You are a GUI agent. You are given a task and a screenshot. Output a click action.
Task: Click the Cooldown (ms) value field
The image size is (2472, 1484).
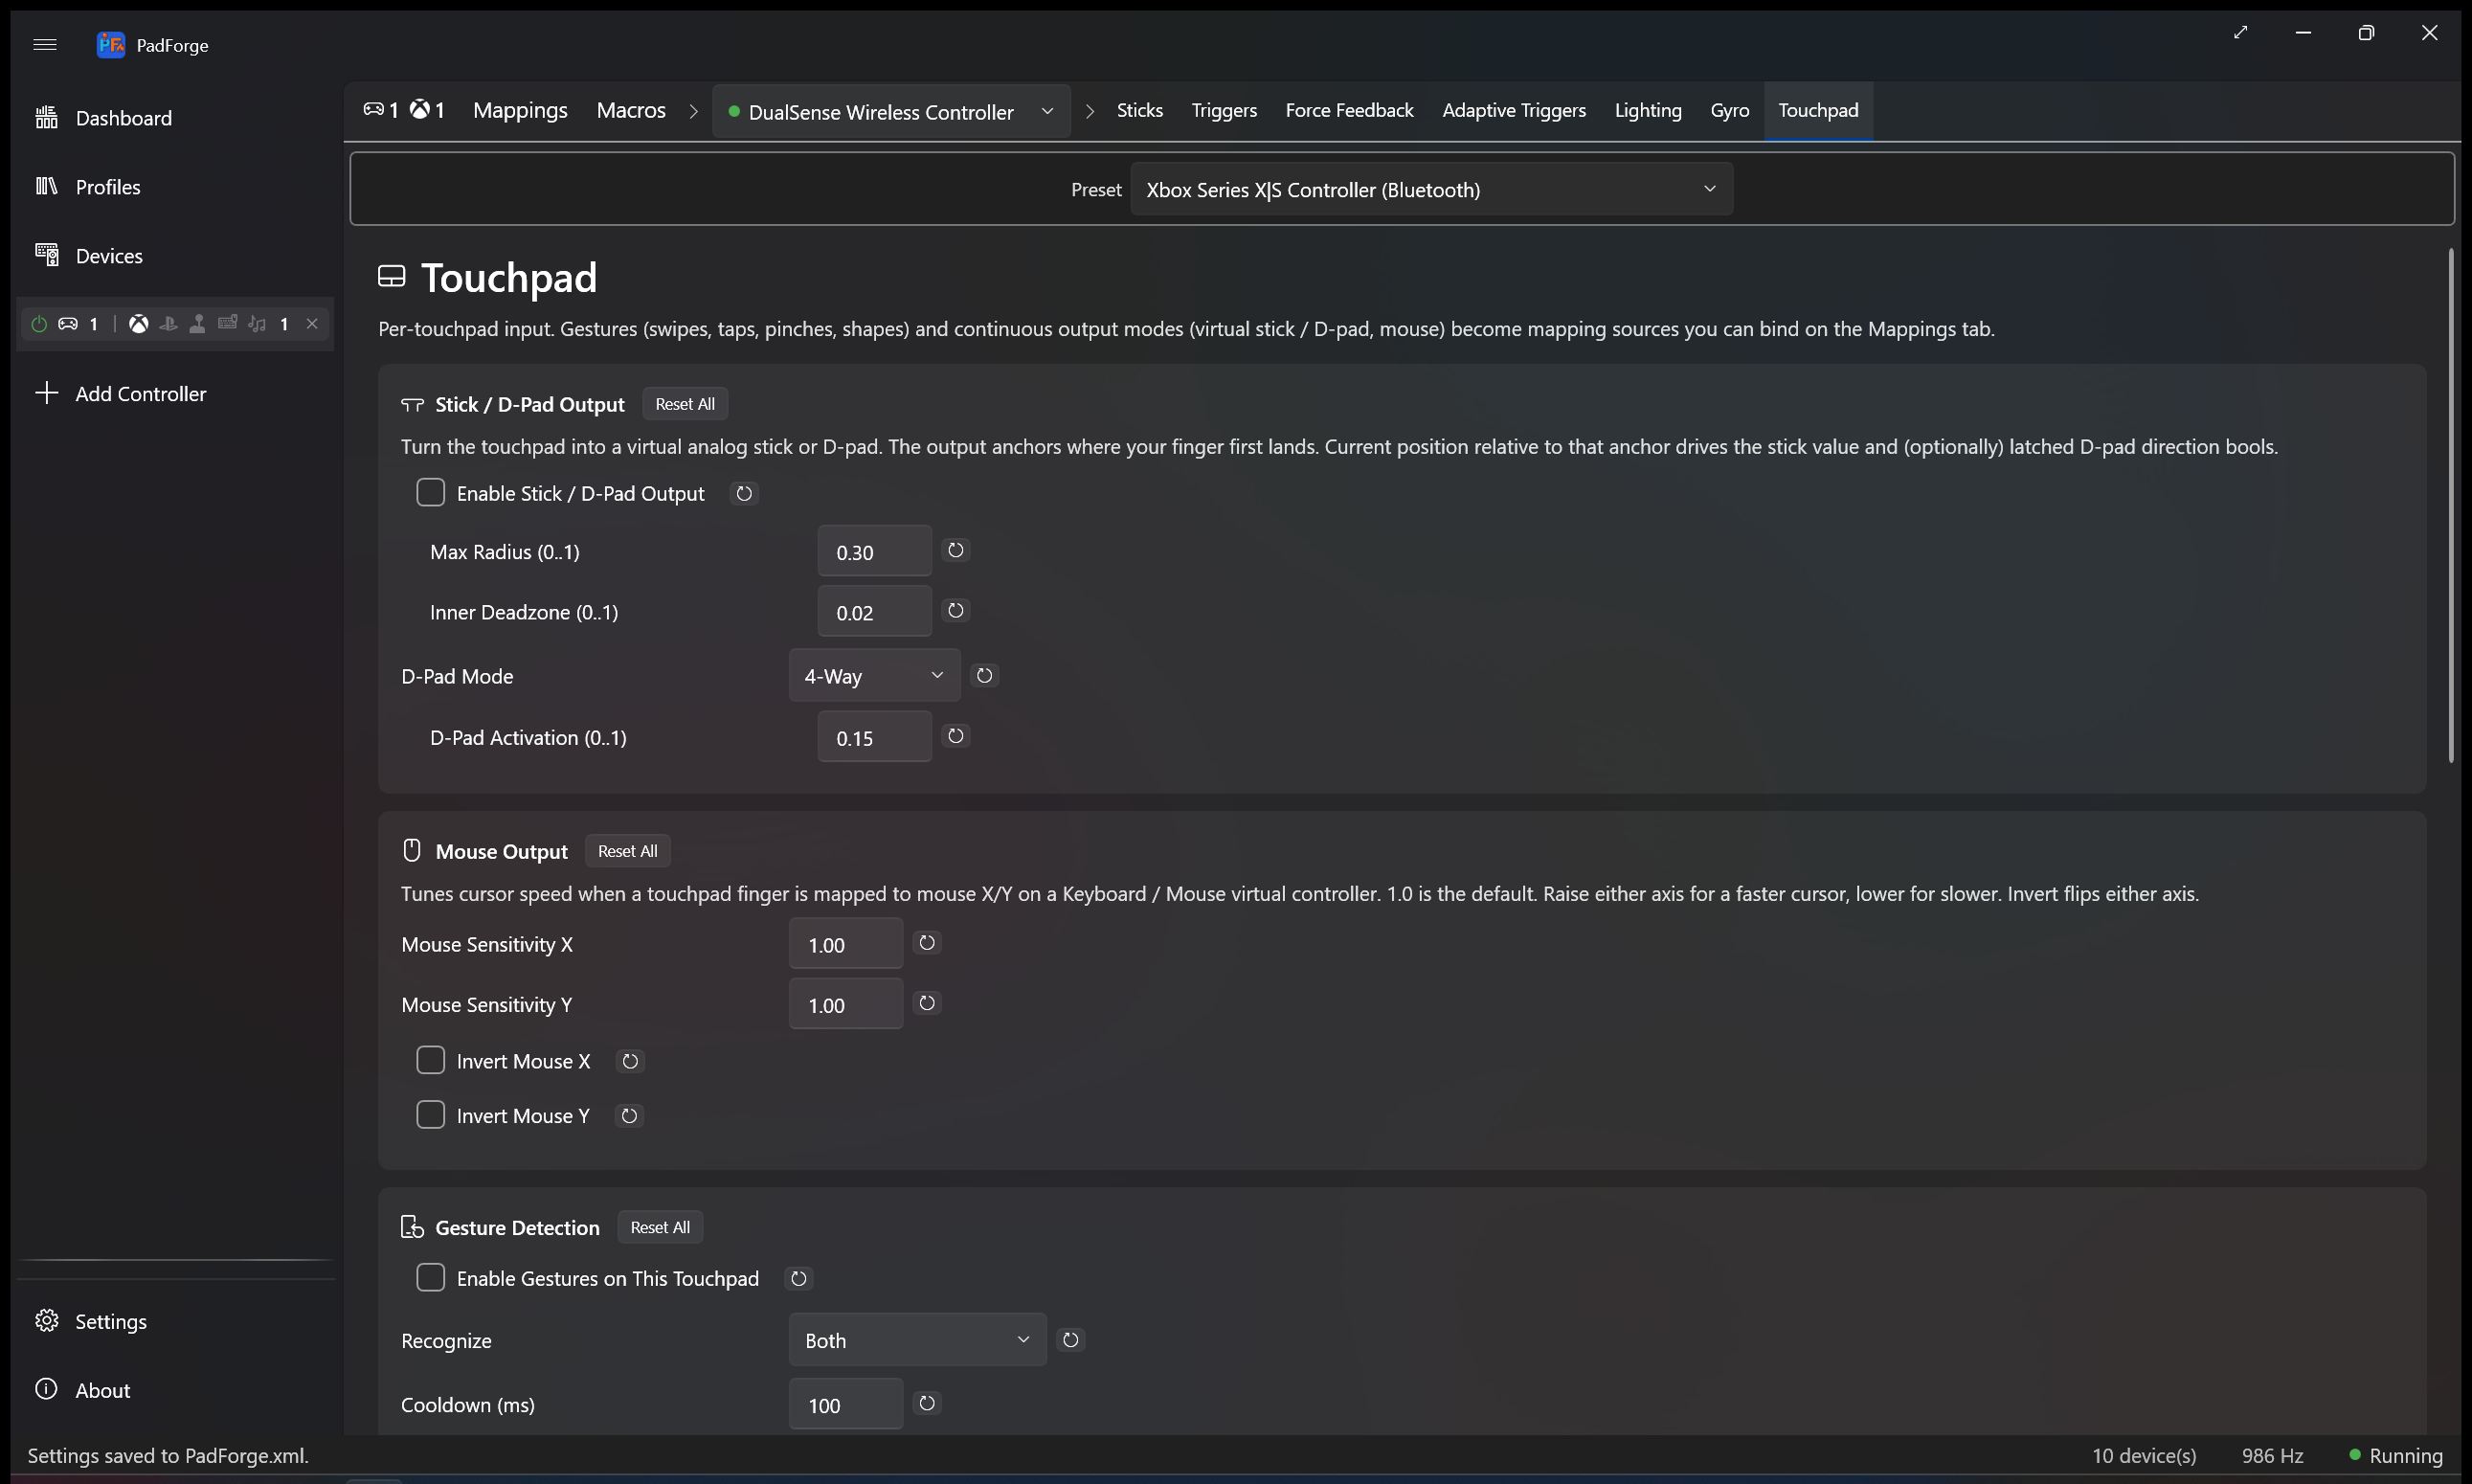(846, 1404)
